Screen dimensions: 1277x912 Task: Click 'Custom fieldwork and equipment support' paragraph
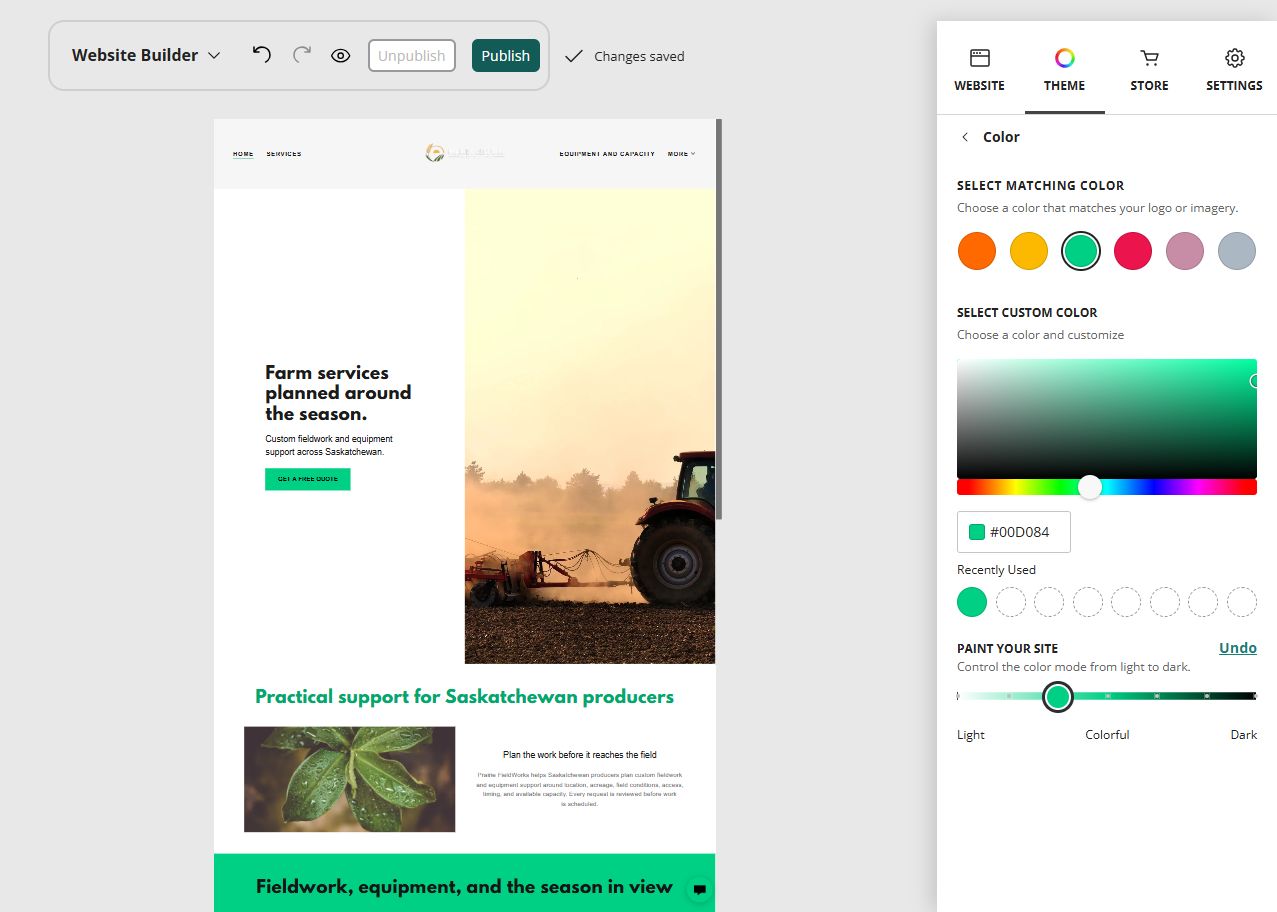click(329, 445)
